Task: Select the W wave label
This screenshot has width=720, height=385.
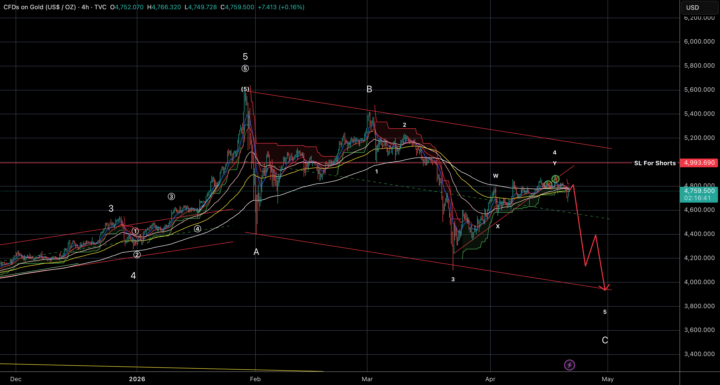Action: click(x=495, y=176)
